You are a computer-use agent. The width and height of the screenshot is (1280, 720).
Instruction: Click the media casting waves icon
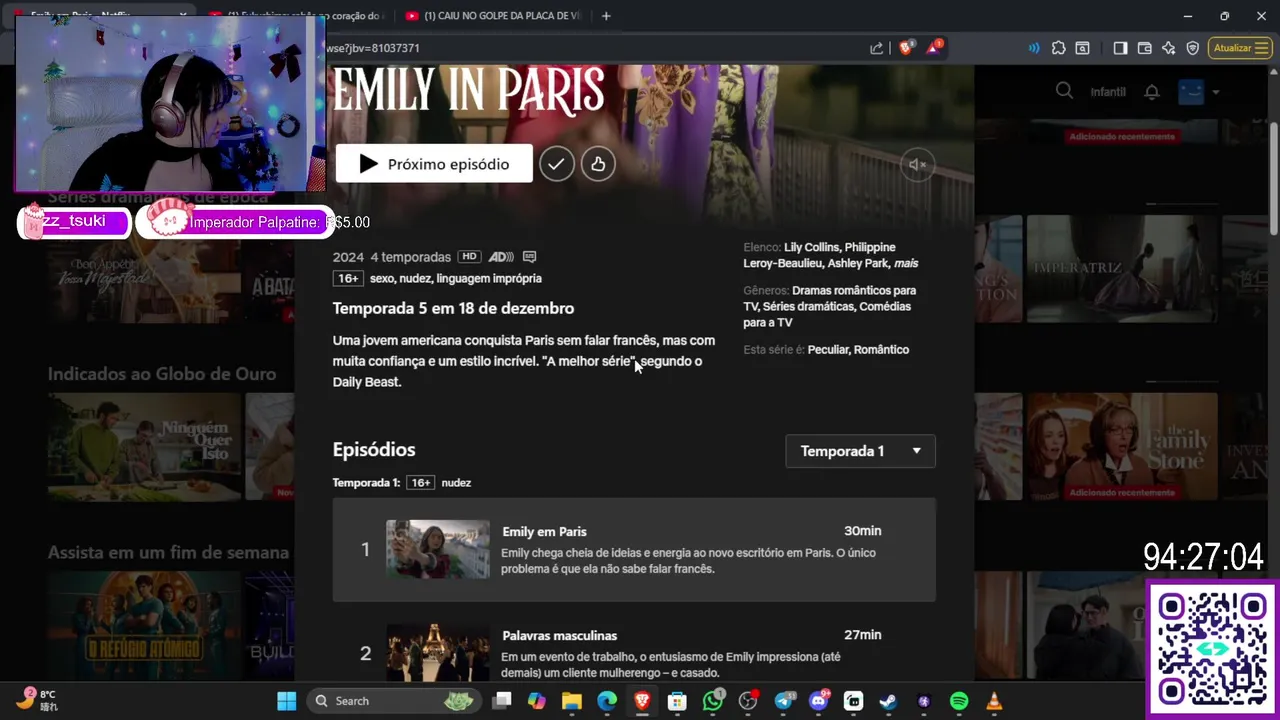point(1033,48)
